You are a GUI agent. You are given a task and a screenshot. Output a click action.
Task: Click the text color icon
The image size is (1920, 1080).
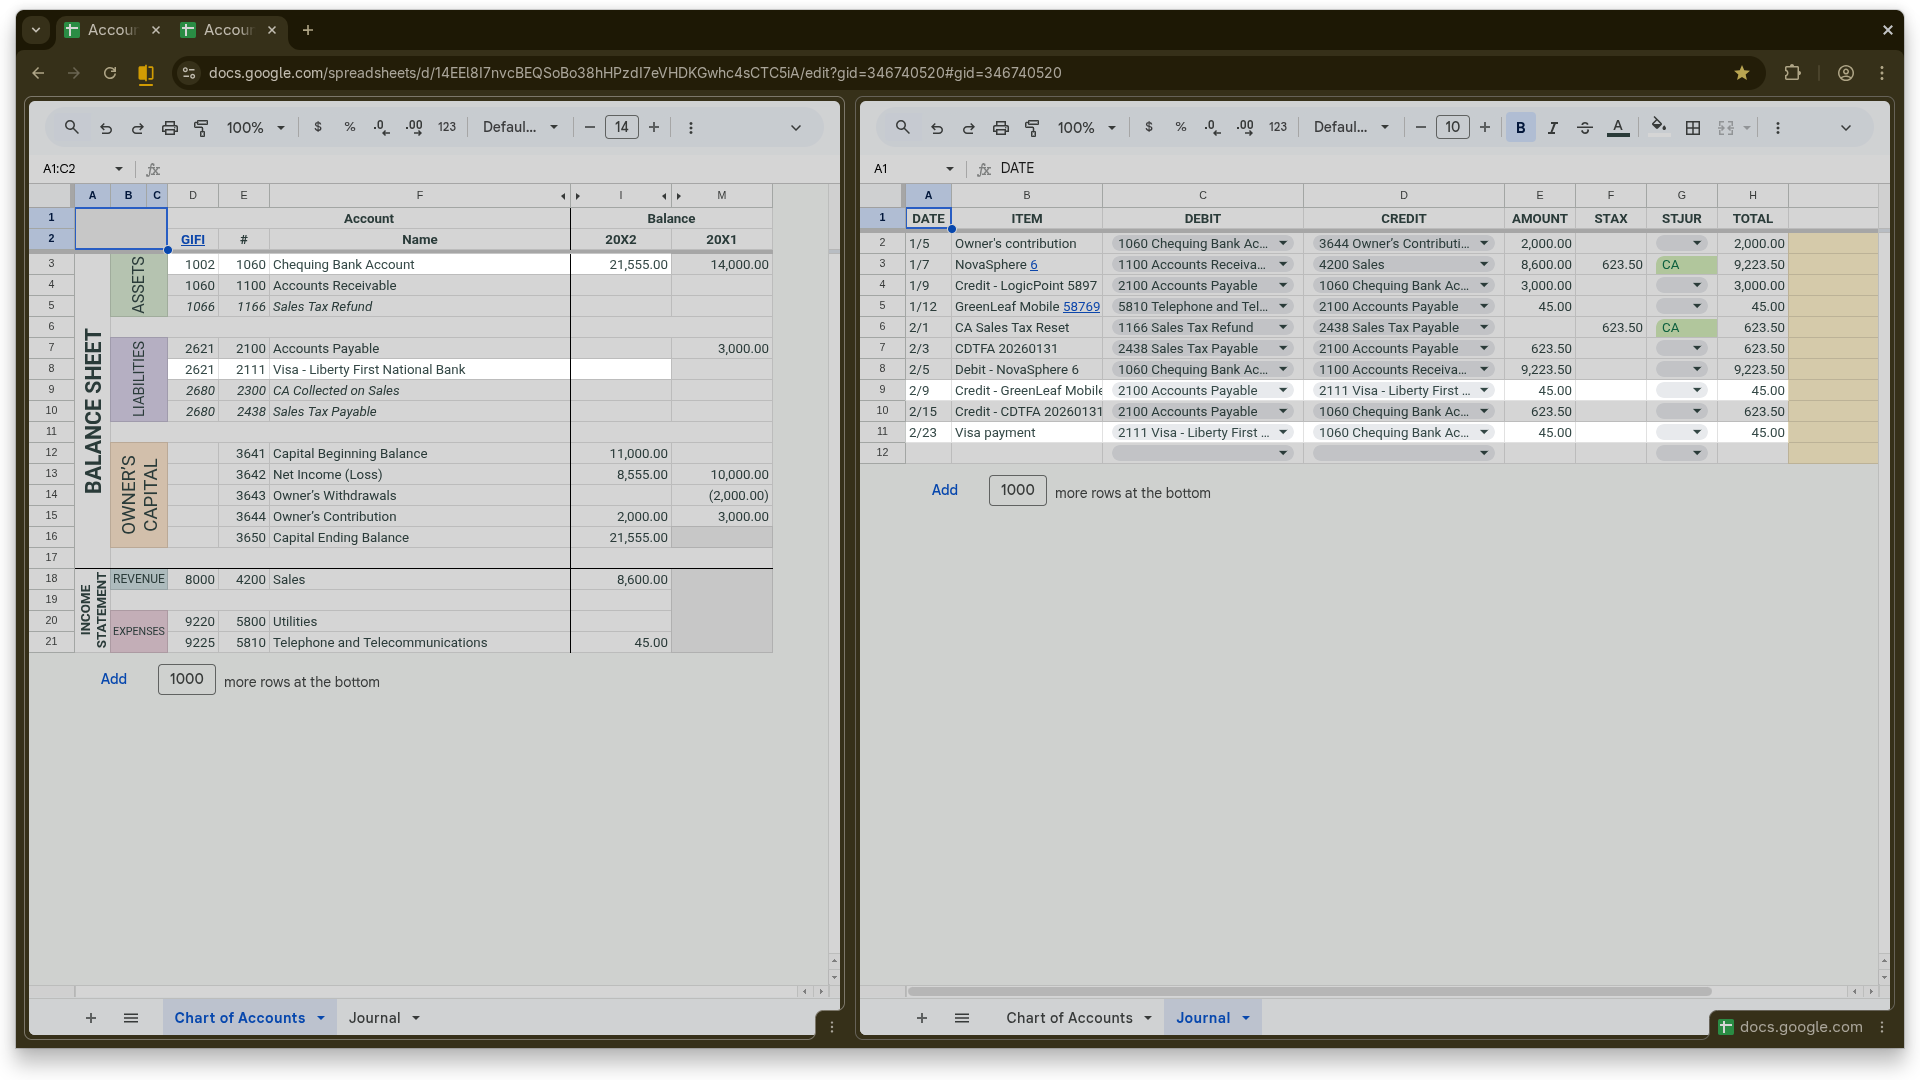1617,128
